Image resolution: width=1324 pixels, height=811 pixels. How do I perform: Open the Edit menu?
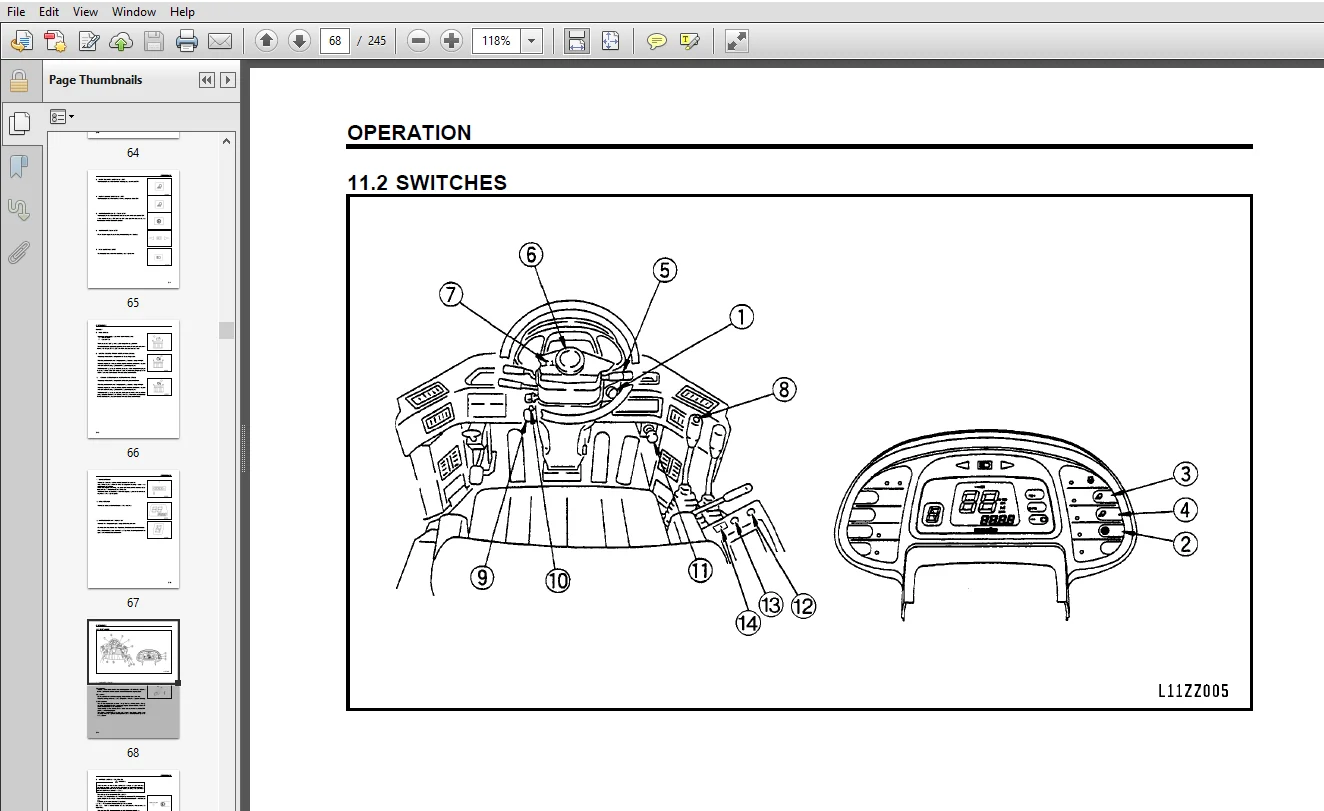click(48, 12)
